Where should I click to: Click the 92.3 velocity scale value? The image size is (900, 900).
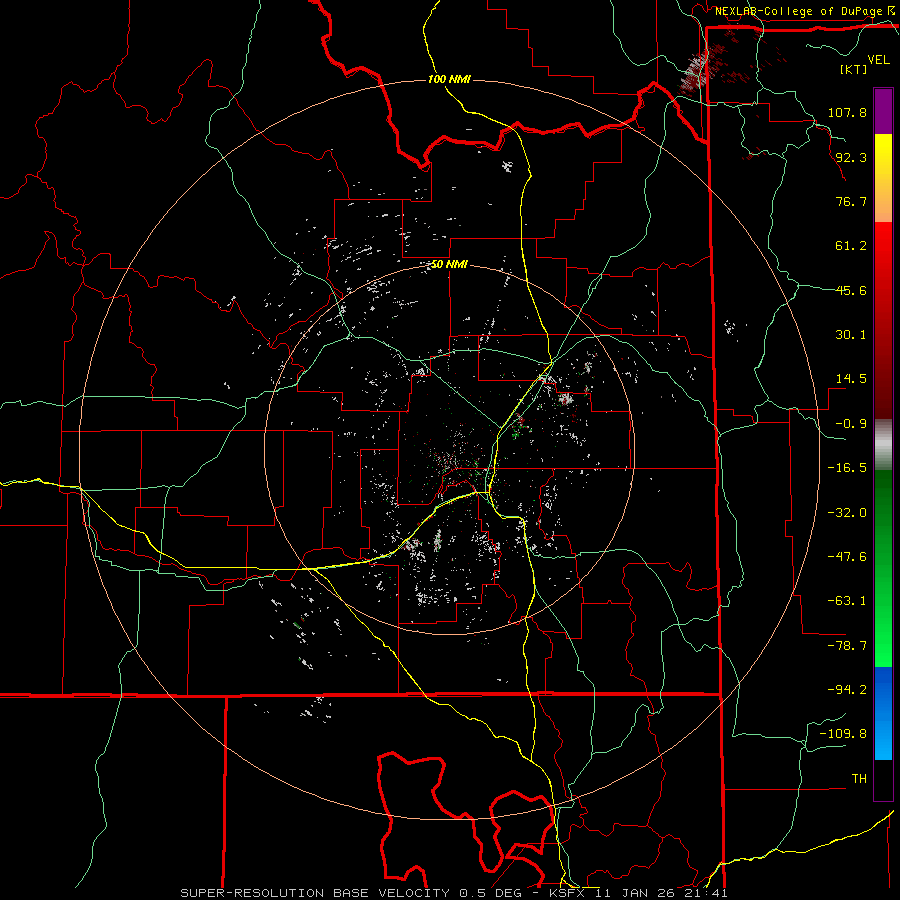point(851,157)
